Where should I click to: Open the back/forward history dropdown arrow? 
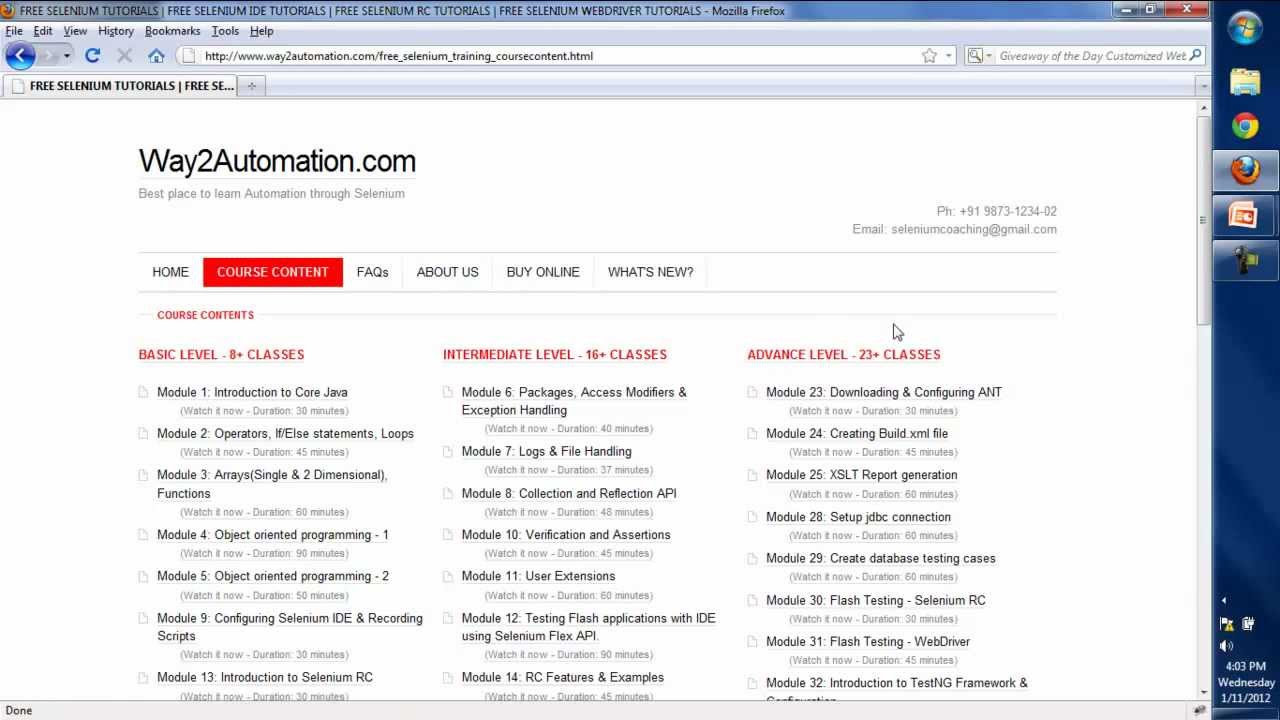click(x=67, y=56)
